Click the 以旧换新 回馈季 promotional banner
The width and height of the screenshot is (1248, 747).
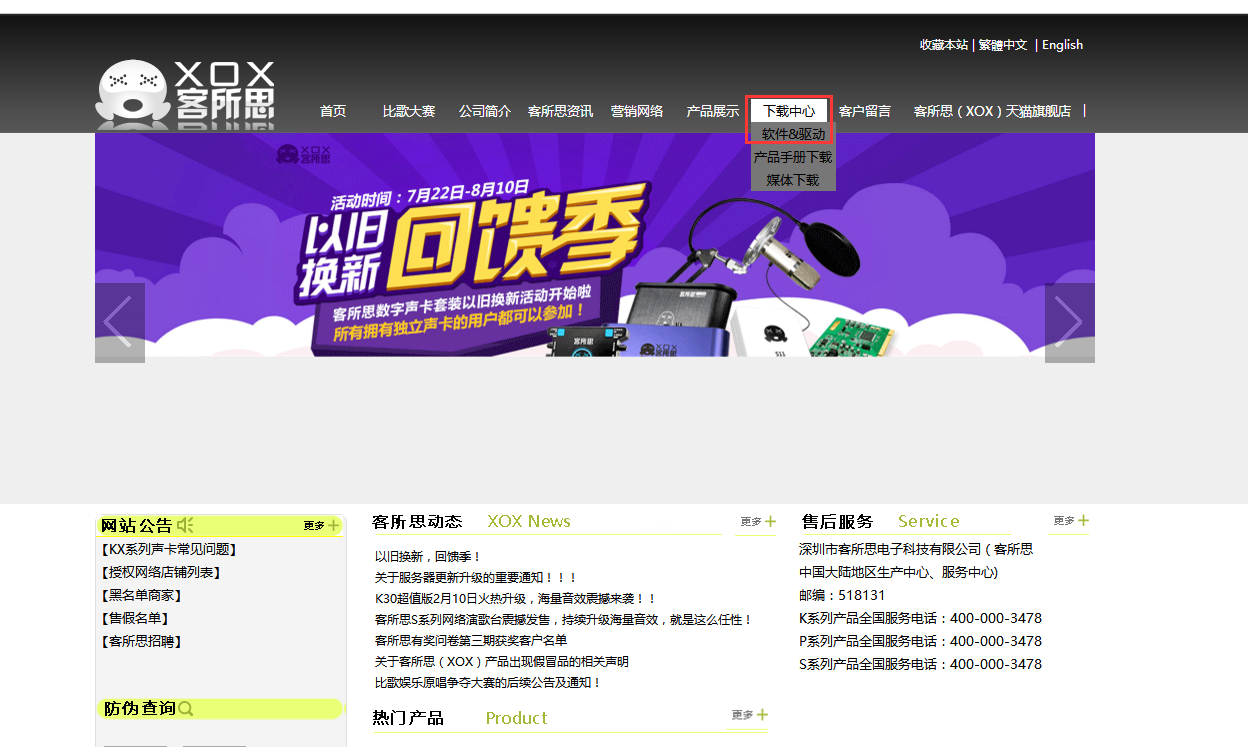(595, 245)
